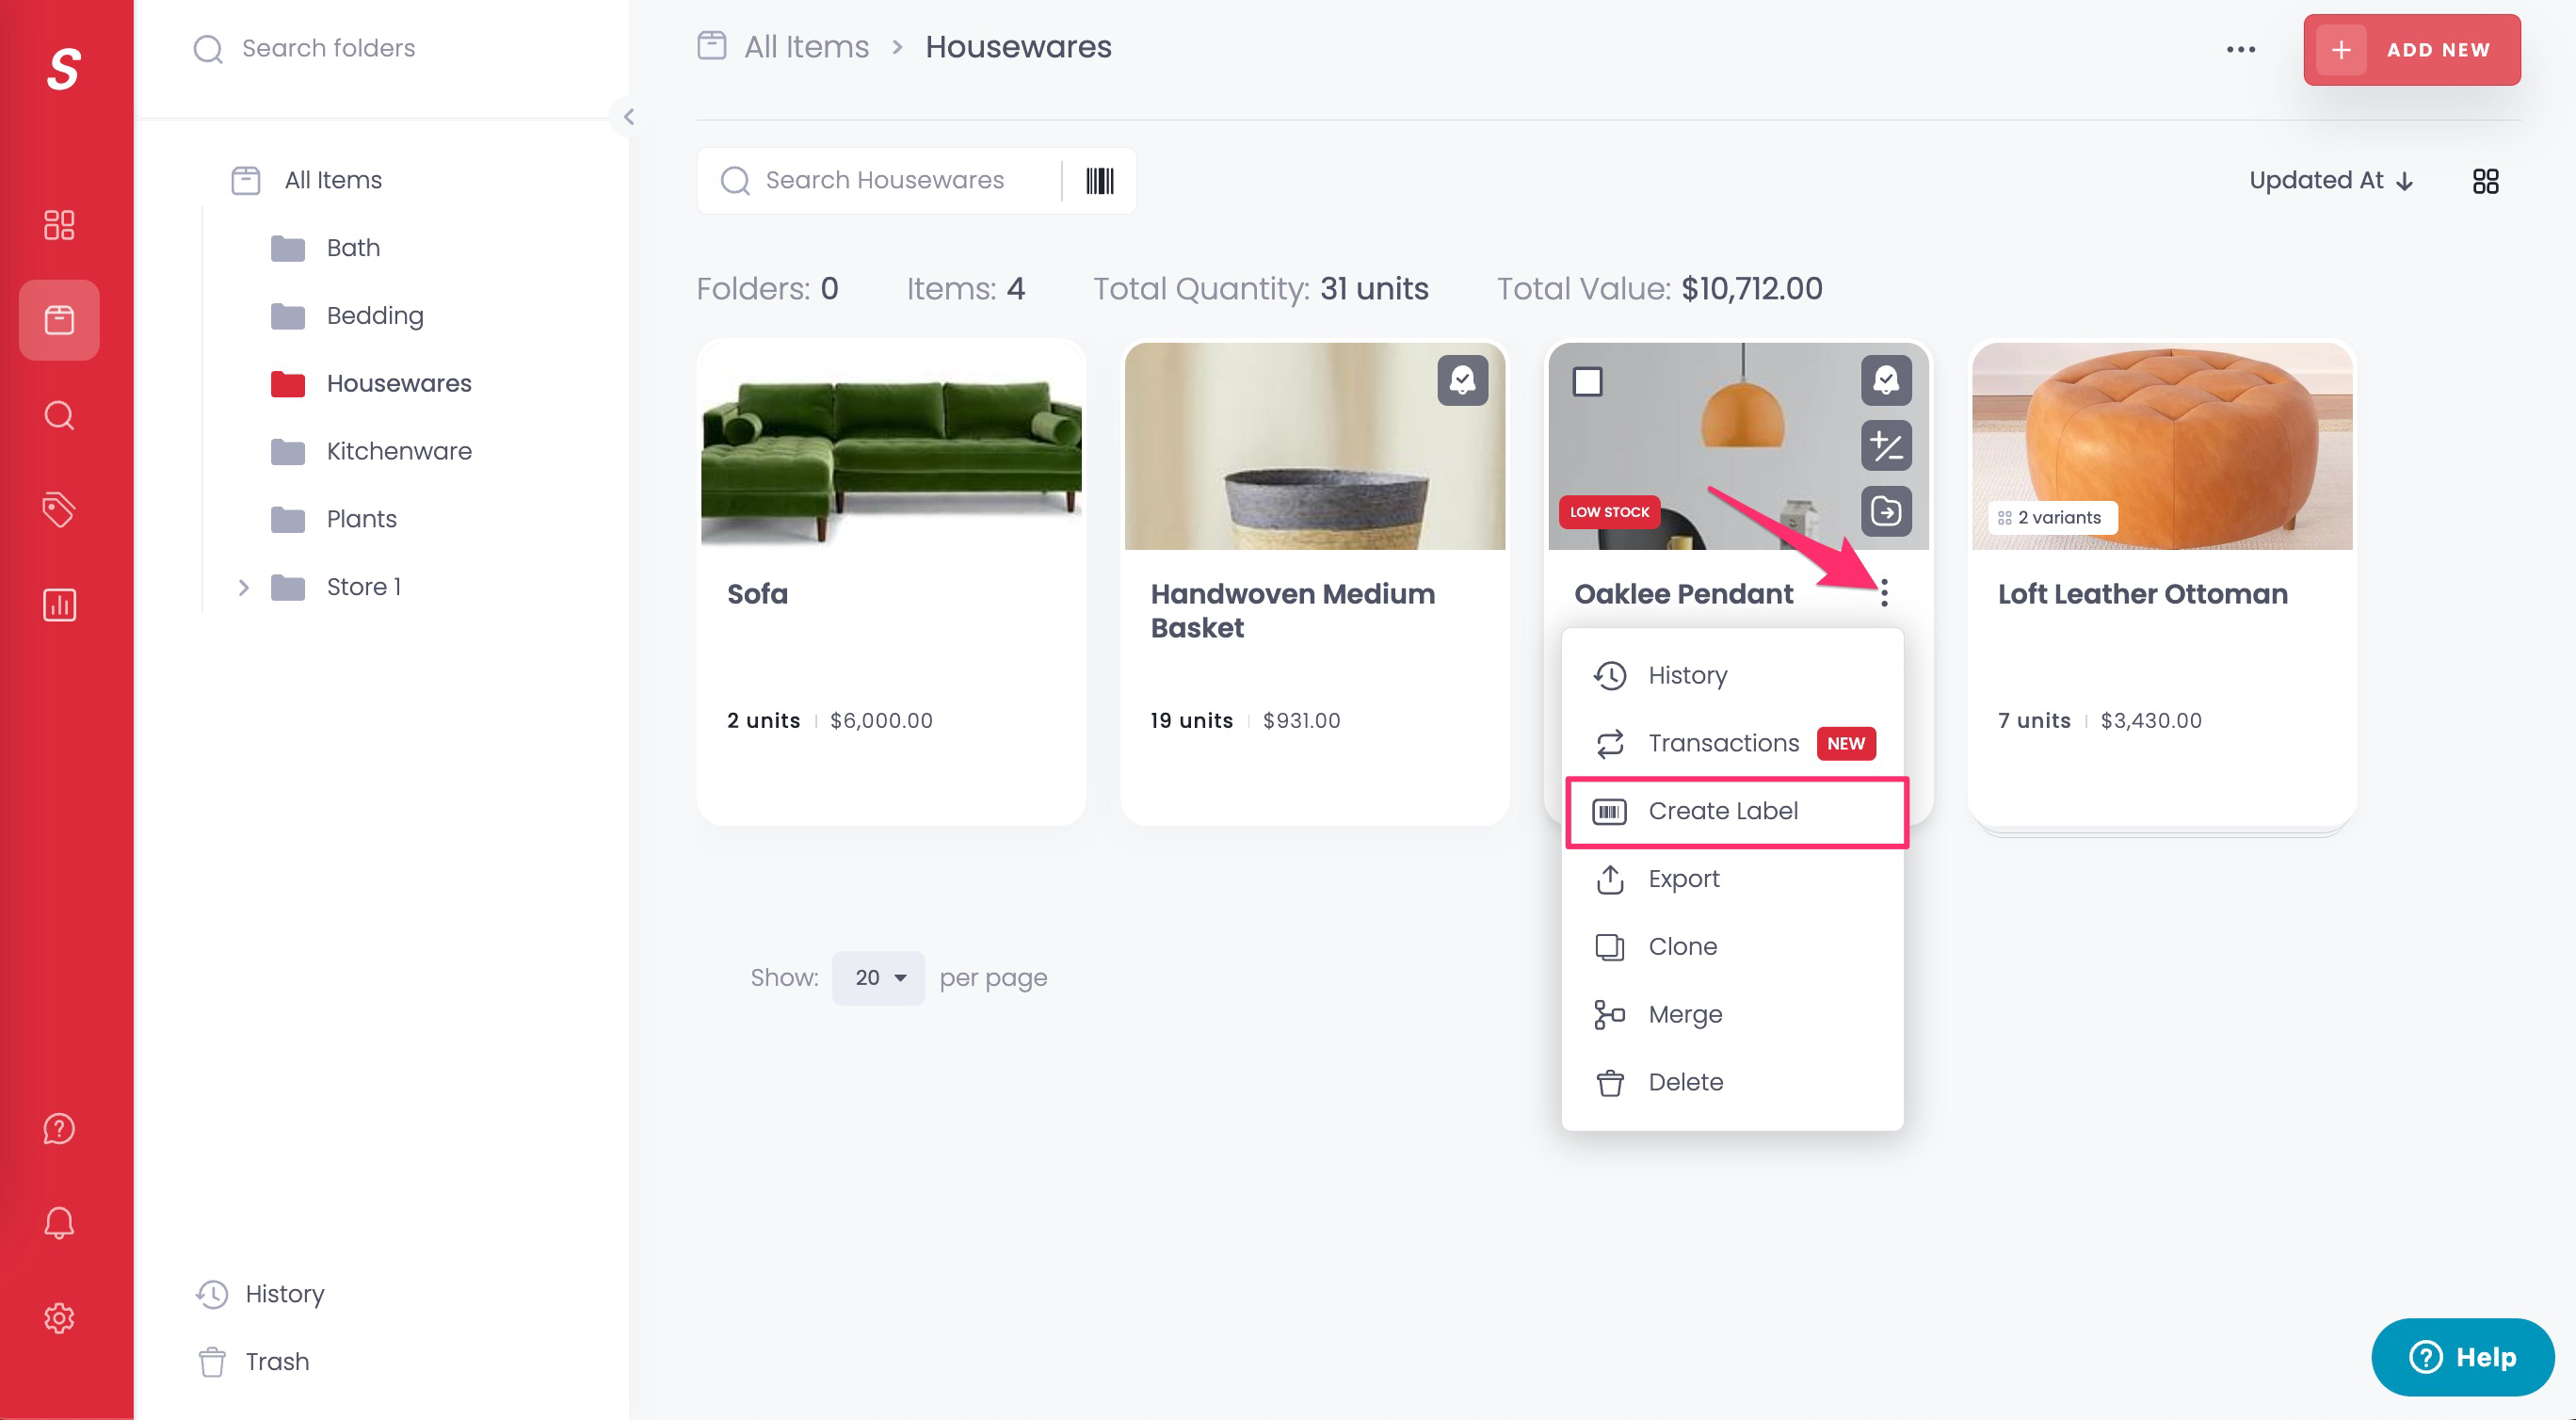
Task: Collapse the folders sidebar panel
Action: pyautogui.click(x=630, y=117)
